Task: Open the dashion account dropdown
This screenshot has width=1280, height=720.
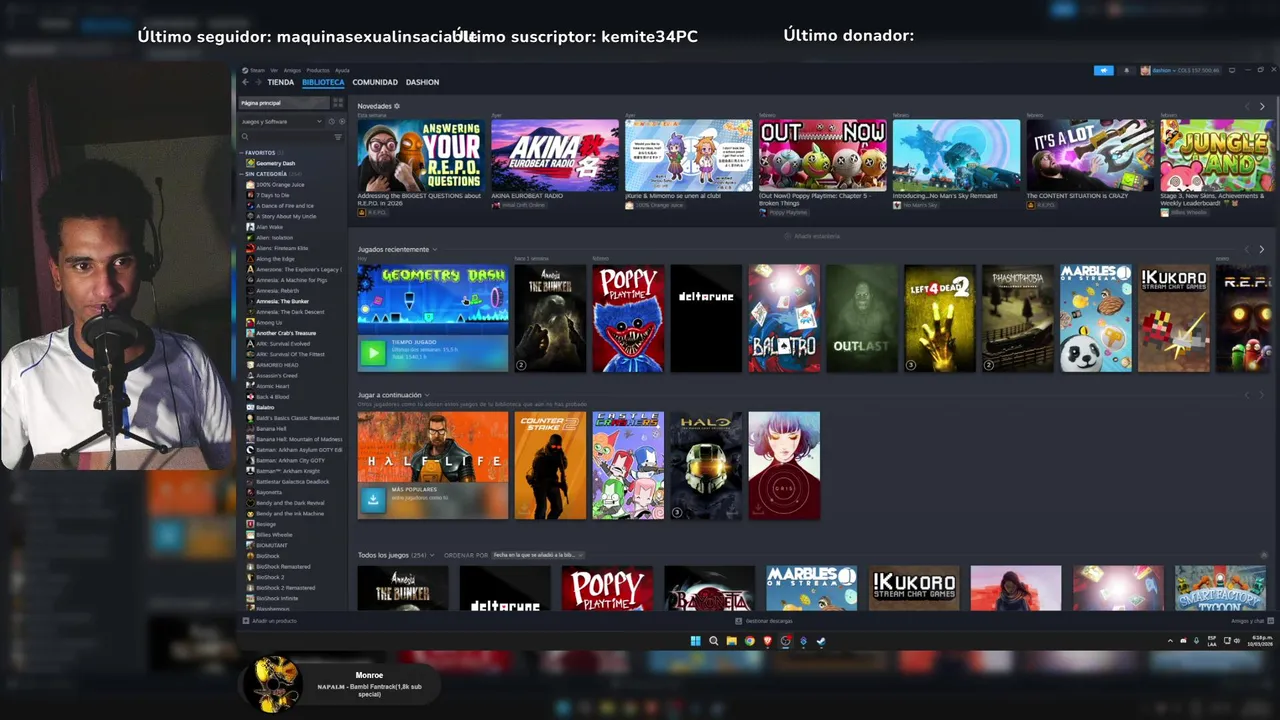Action: [1180, 70]
